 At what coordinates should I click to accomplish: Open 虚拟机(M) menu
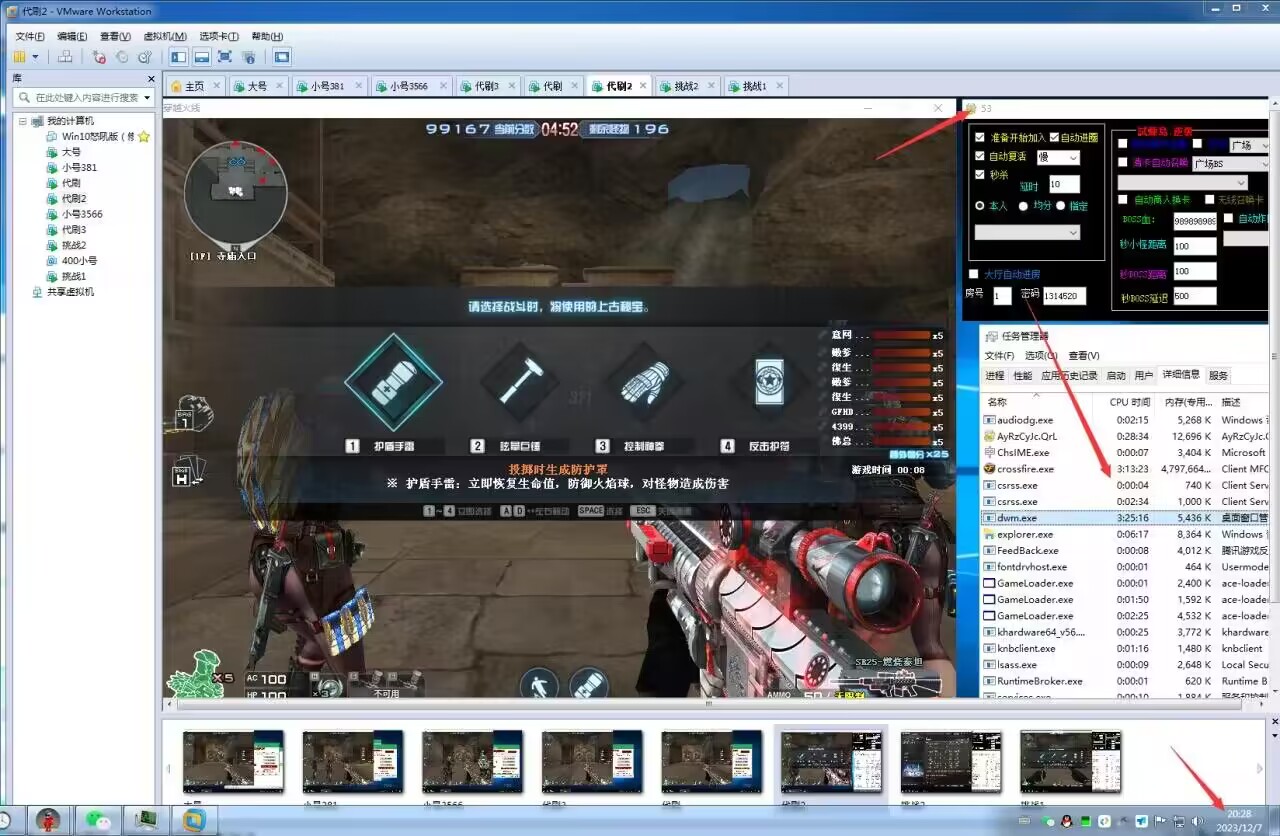click(x=166, y=36)
